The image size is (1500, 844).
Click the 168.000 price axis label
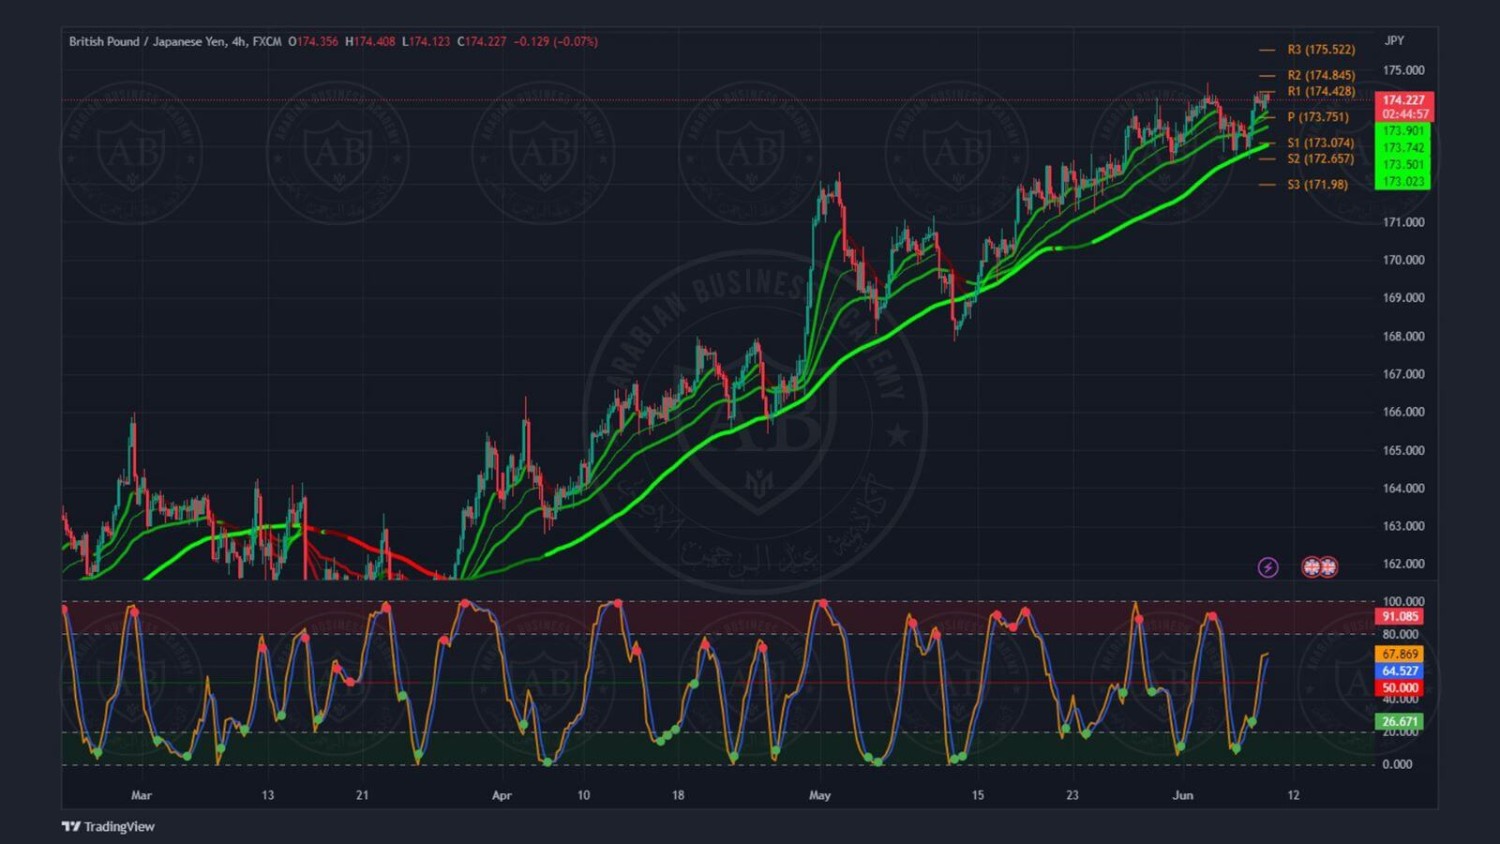pos(1404,336)
